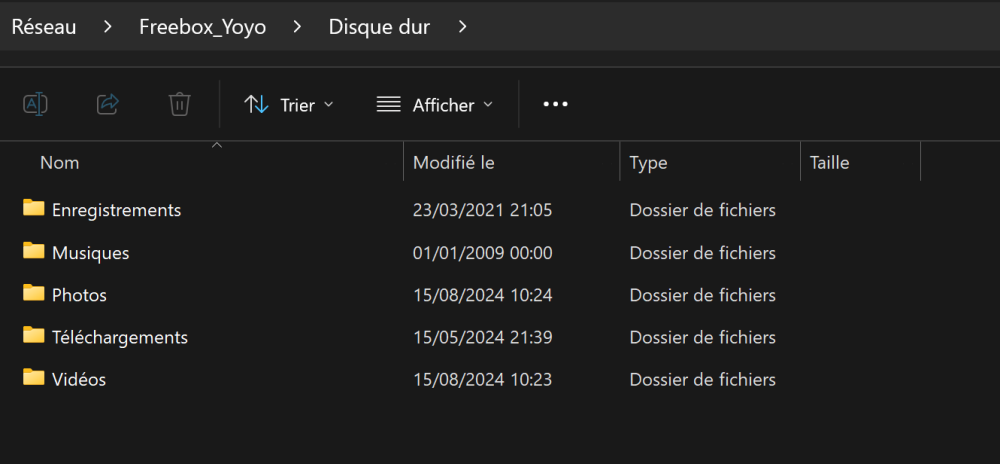Click the Musiques folder icon
Viewport: 1000px width, 464px height.
pos(35,252)
